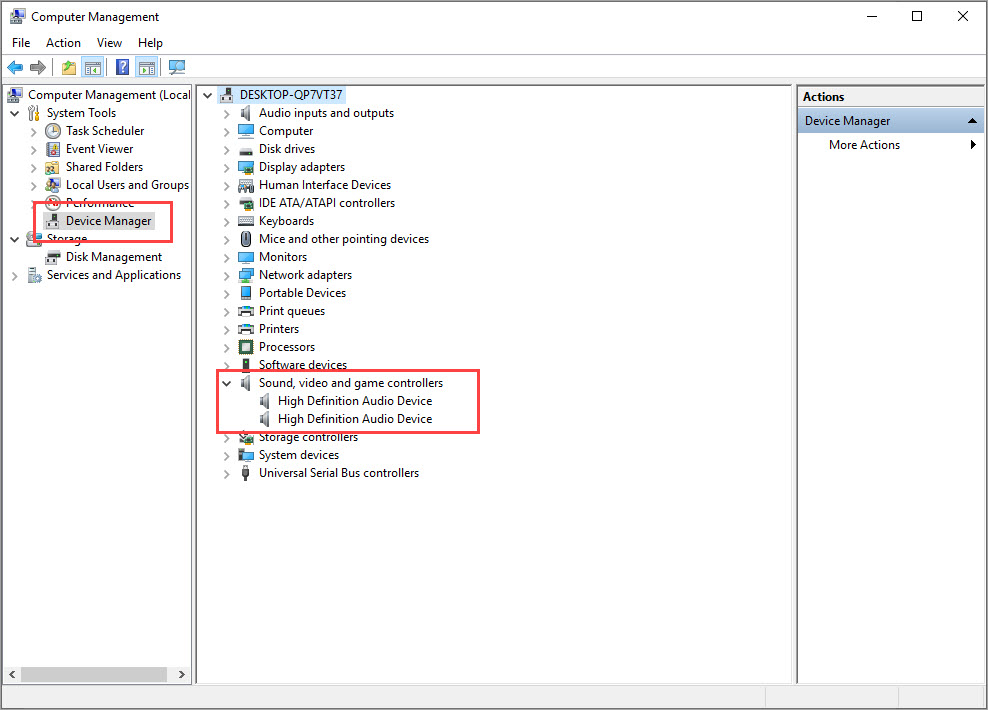Expand the Network adapters category
This screenshot has width=988, height=710.
click(x=227, y=274)
